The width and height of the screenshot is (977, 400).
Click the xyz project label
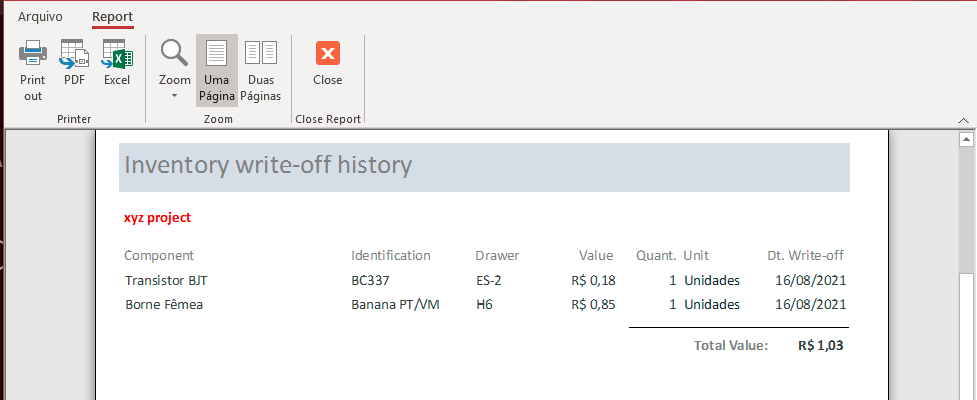pyautogui.click(x=158, y=218)
